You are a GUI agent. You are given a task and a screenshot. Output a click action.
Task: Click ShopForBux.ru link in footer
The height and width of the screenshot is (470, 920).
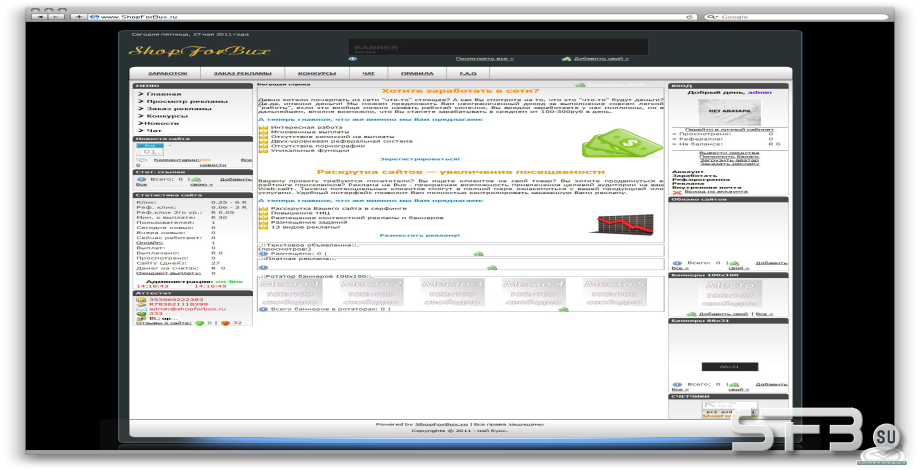442,424
